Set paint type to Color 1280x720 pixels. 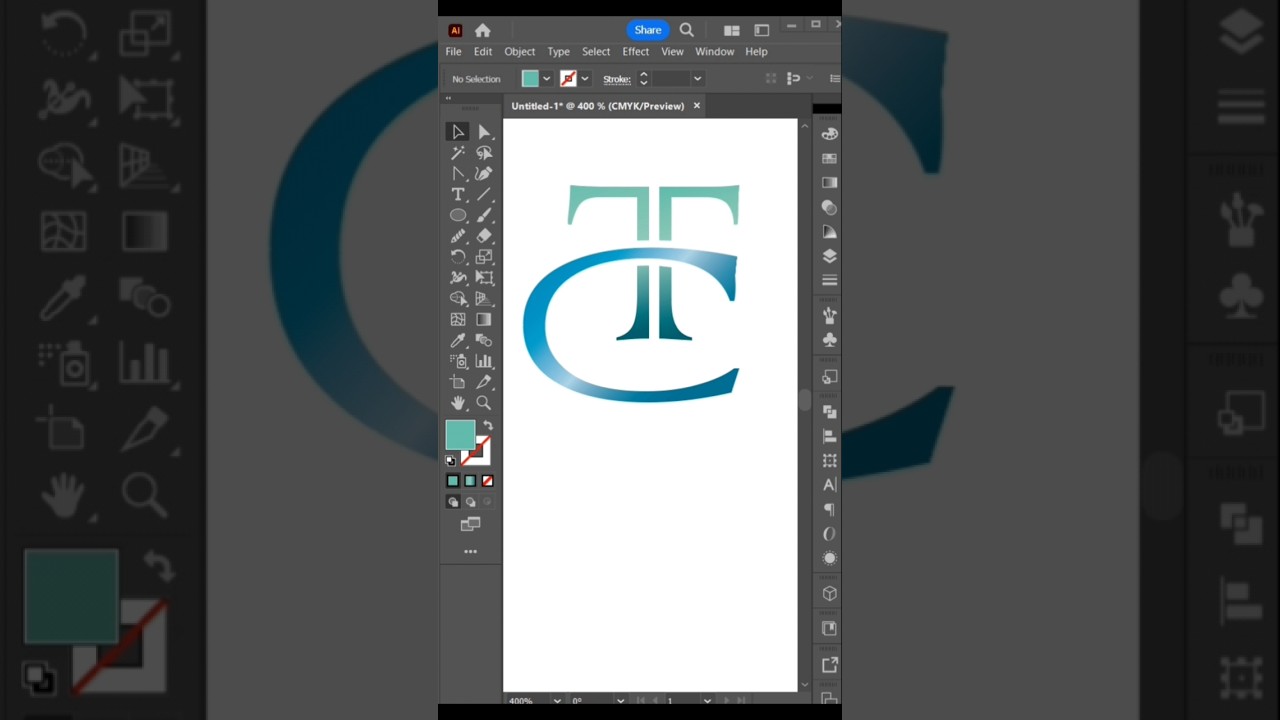point(453,481)
